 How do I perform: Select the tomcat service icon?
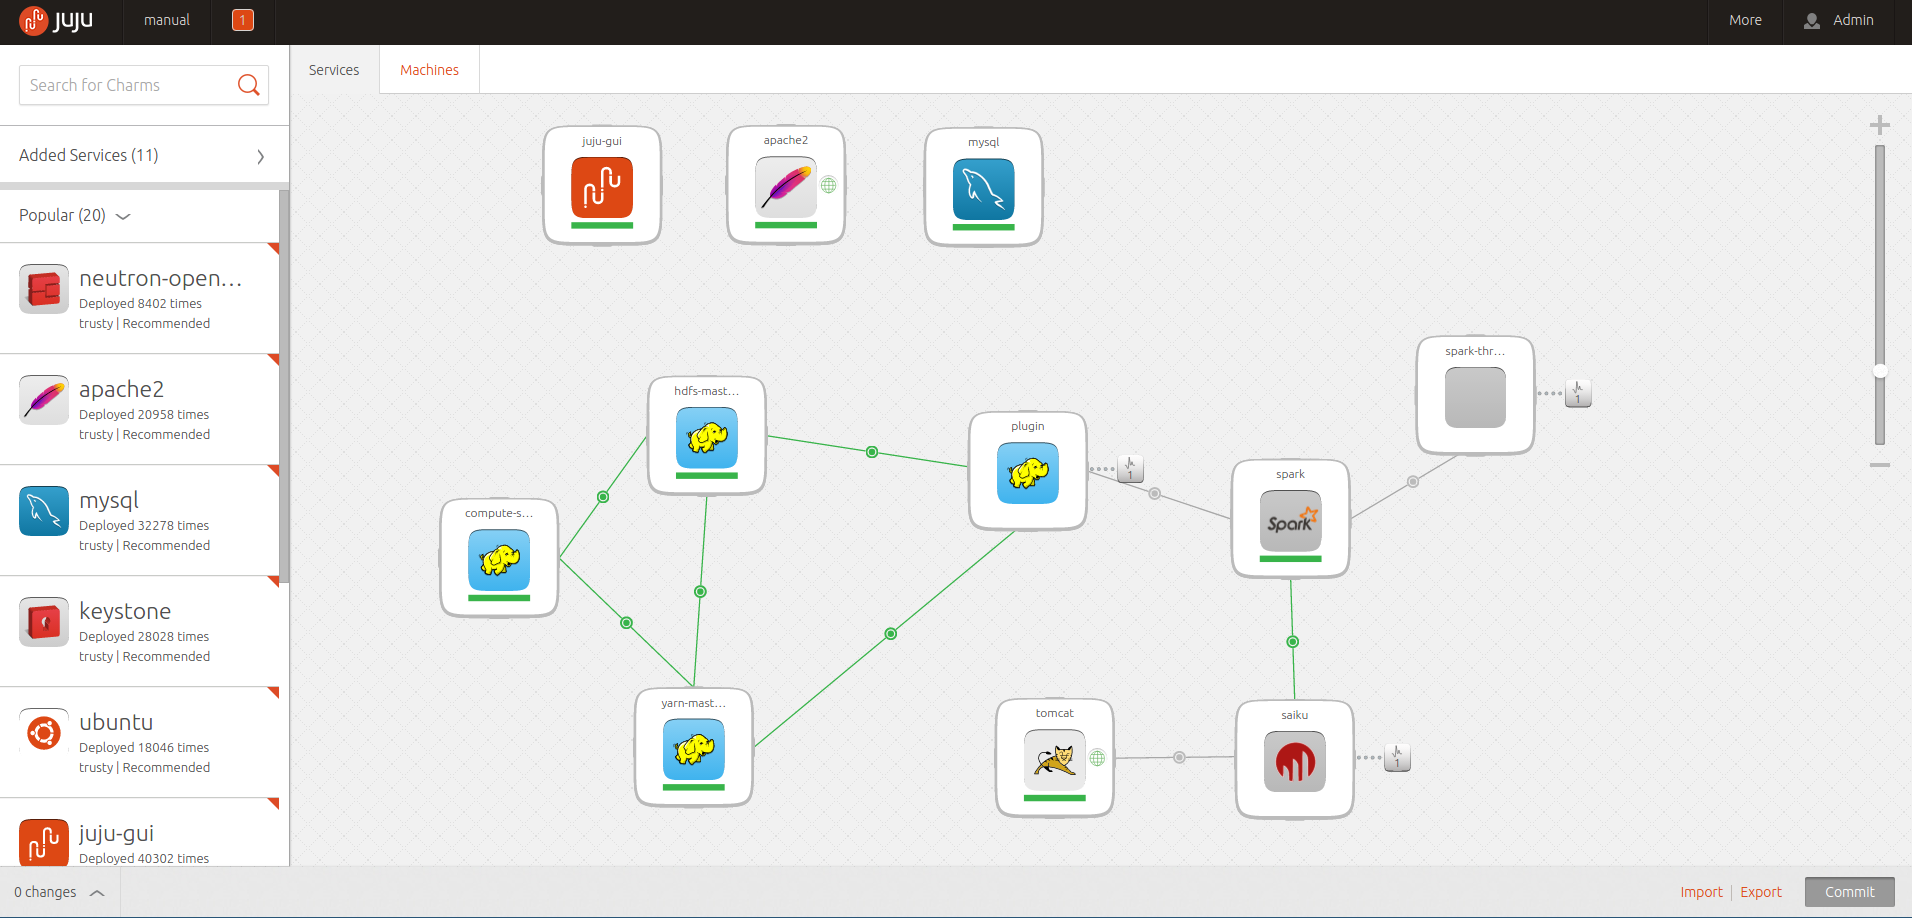(1055, 759)
